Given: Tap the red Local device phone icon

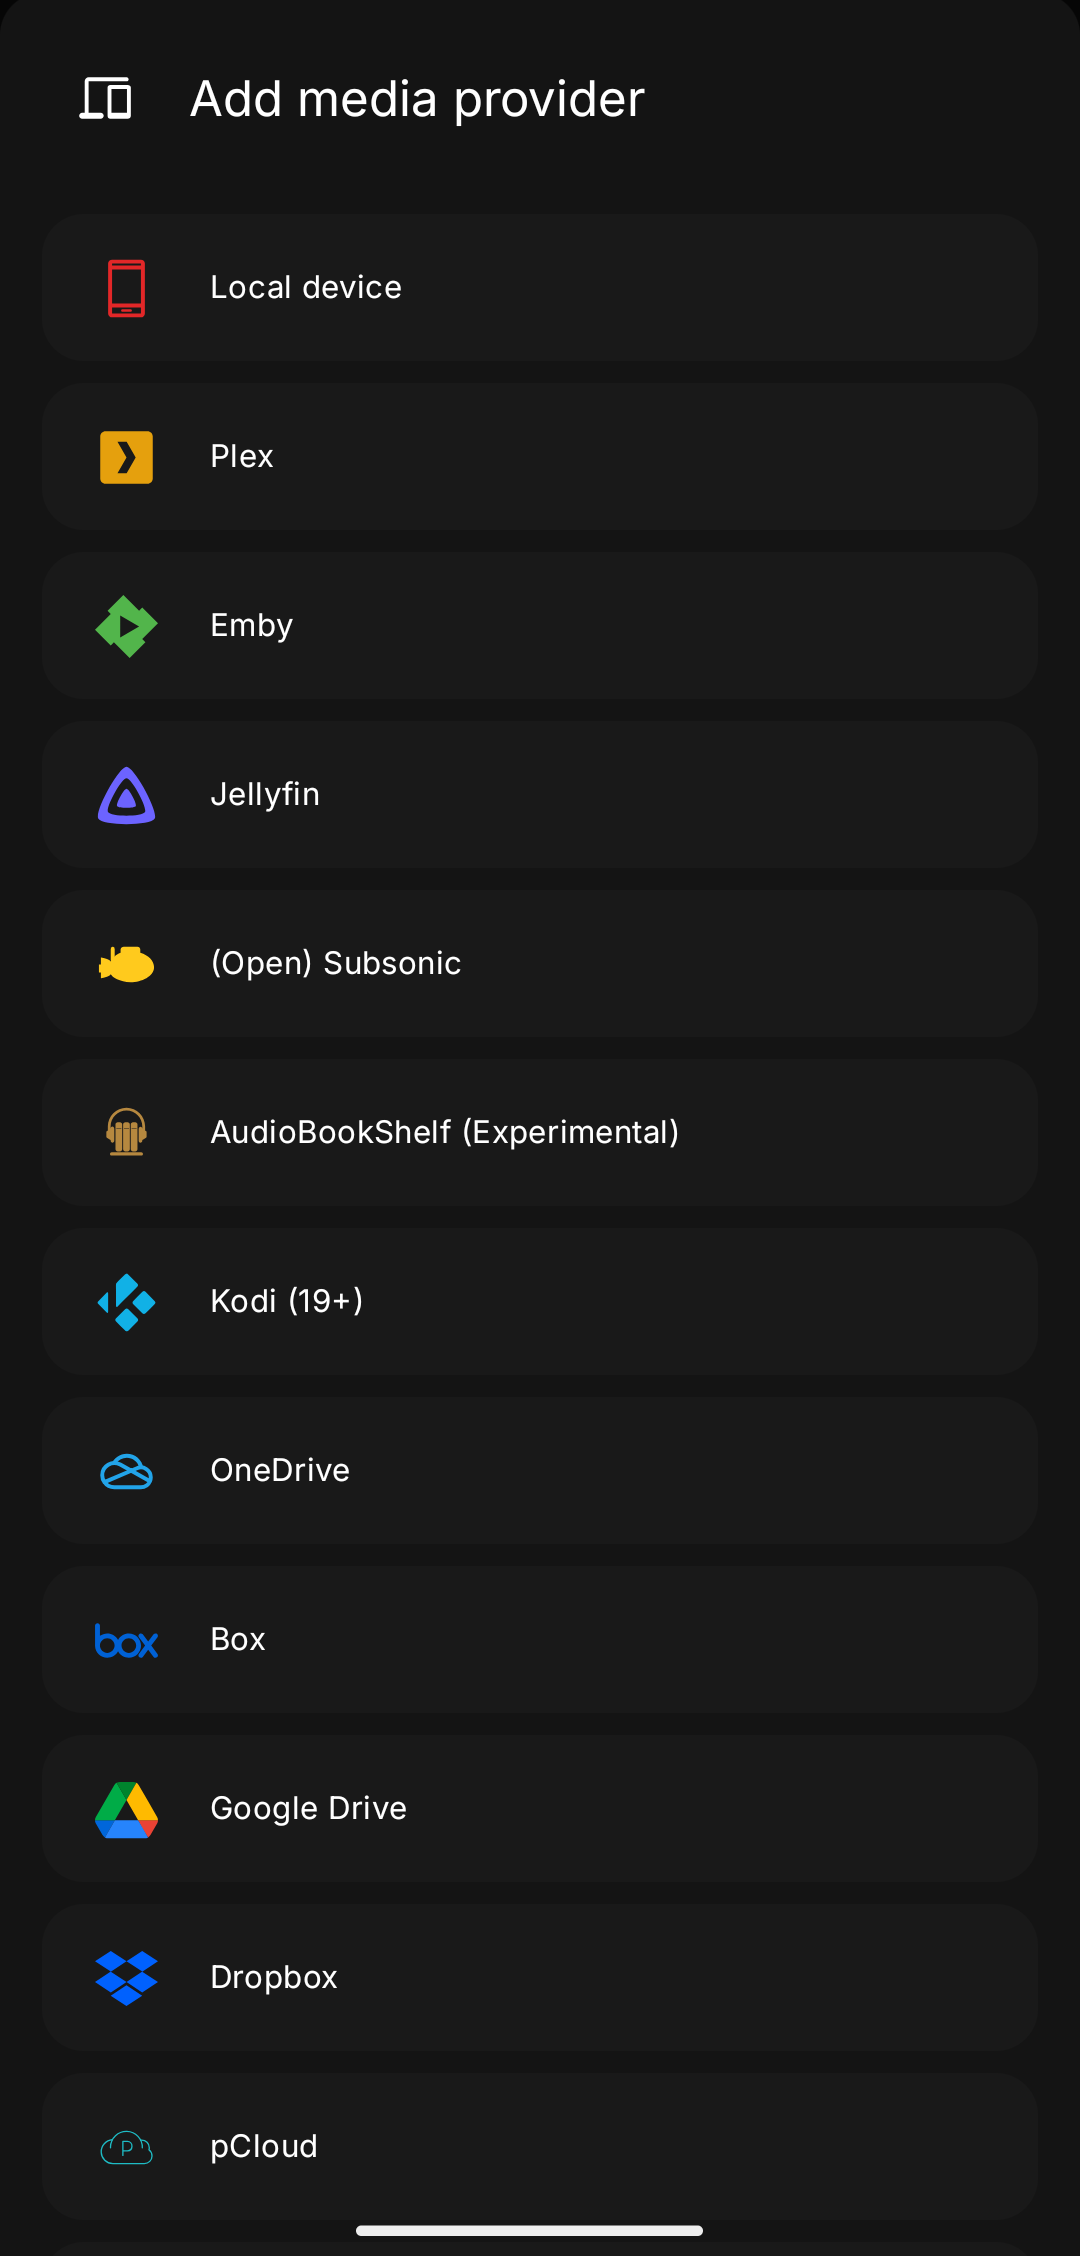Looking at the screenshot, I should pyautogui.click(x=127, y=288).
